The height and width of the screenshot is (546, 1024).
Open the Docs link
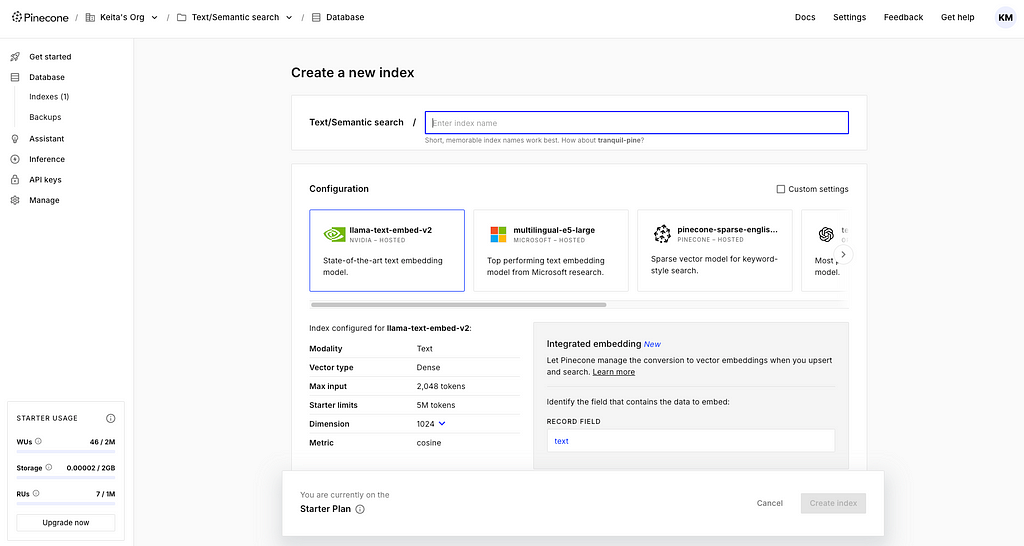(805, 18)
